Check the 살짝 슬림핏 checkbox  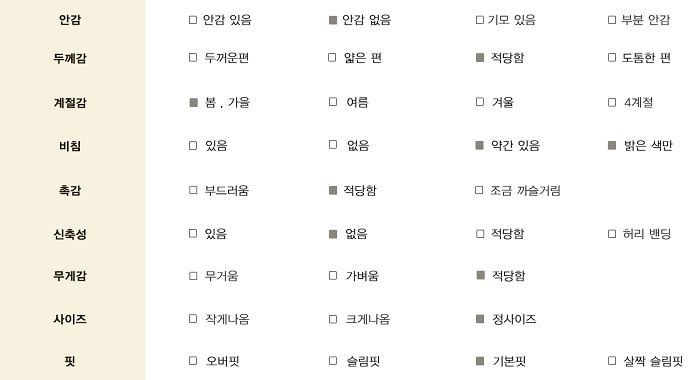612,360
